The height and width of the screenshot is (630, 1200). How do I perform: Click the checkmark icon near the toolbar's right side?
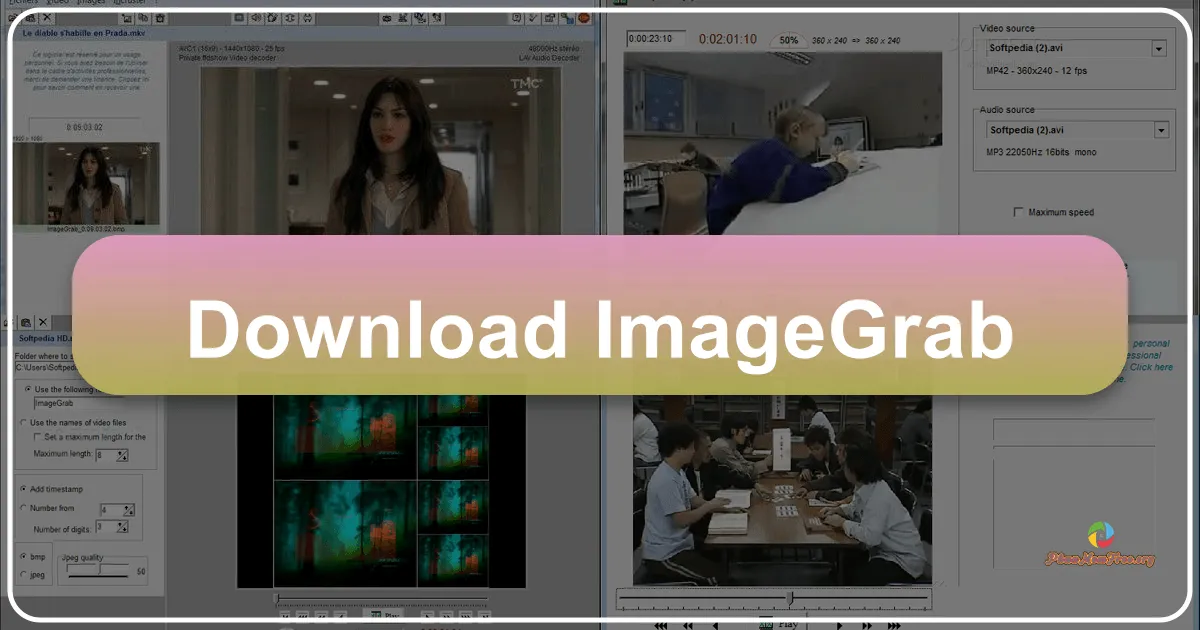pyautogui.click(x=532, y=17)
